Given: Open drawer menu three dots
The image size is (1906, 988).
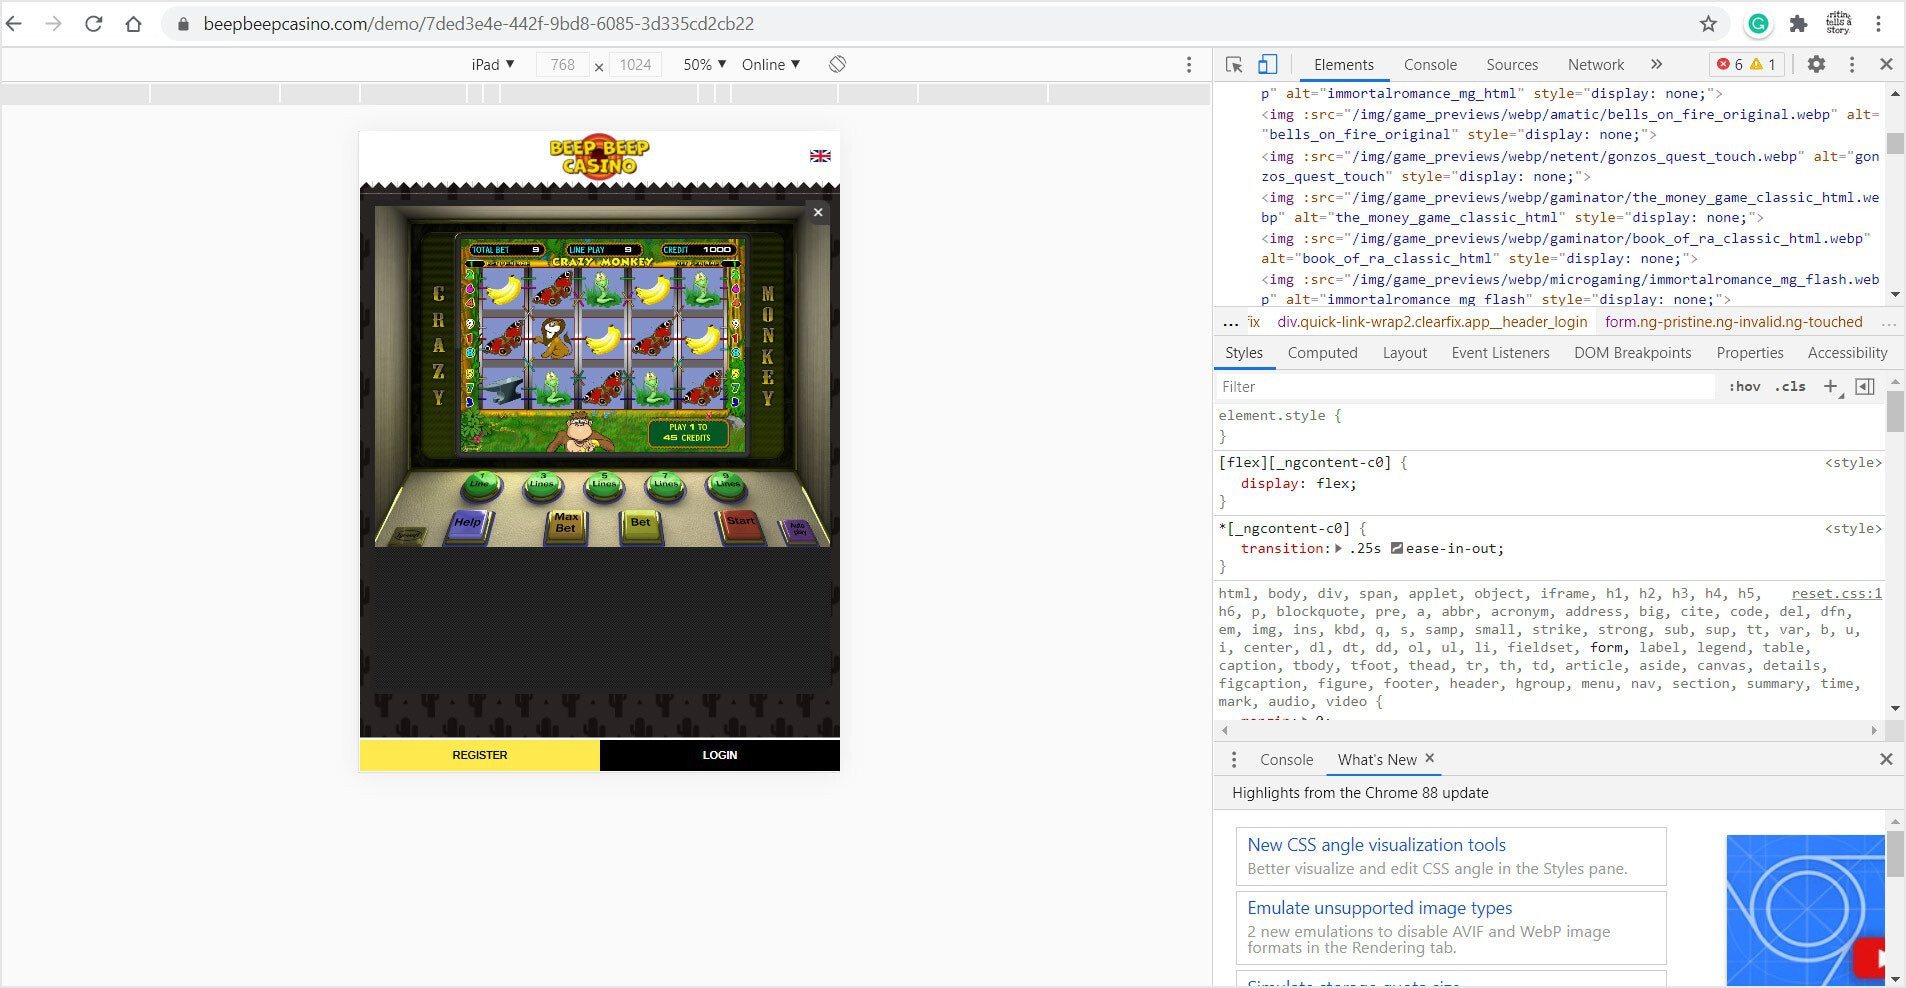Looking at the screenshot, I should 1234,760.
